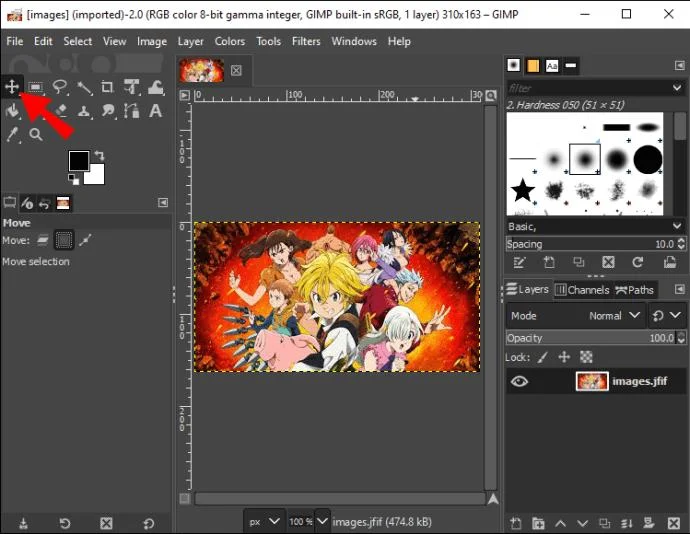This screenshot has height=534, width=690.
Task: Select the Rectangle Select tool
Action: [36, 87]
